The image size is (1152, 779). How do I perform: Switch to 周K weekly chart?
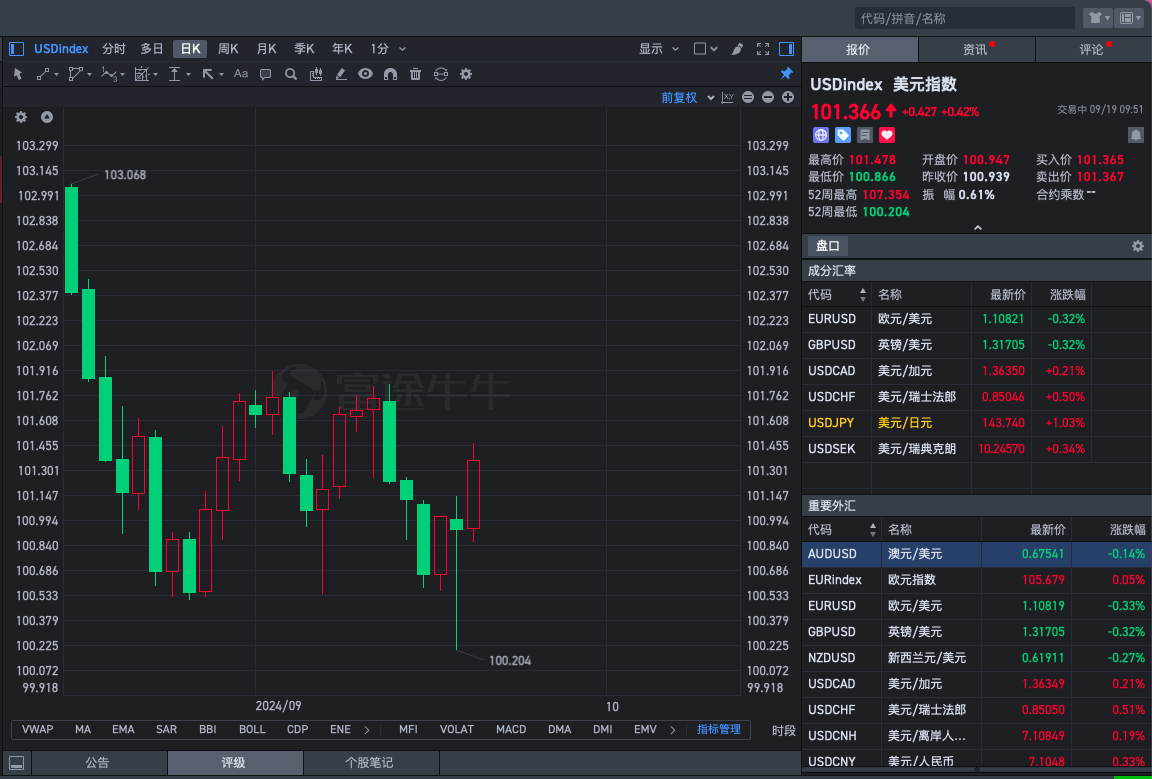point(228,49)
